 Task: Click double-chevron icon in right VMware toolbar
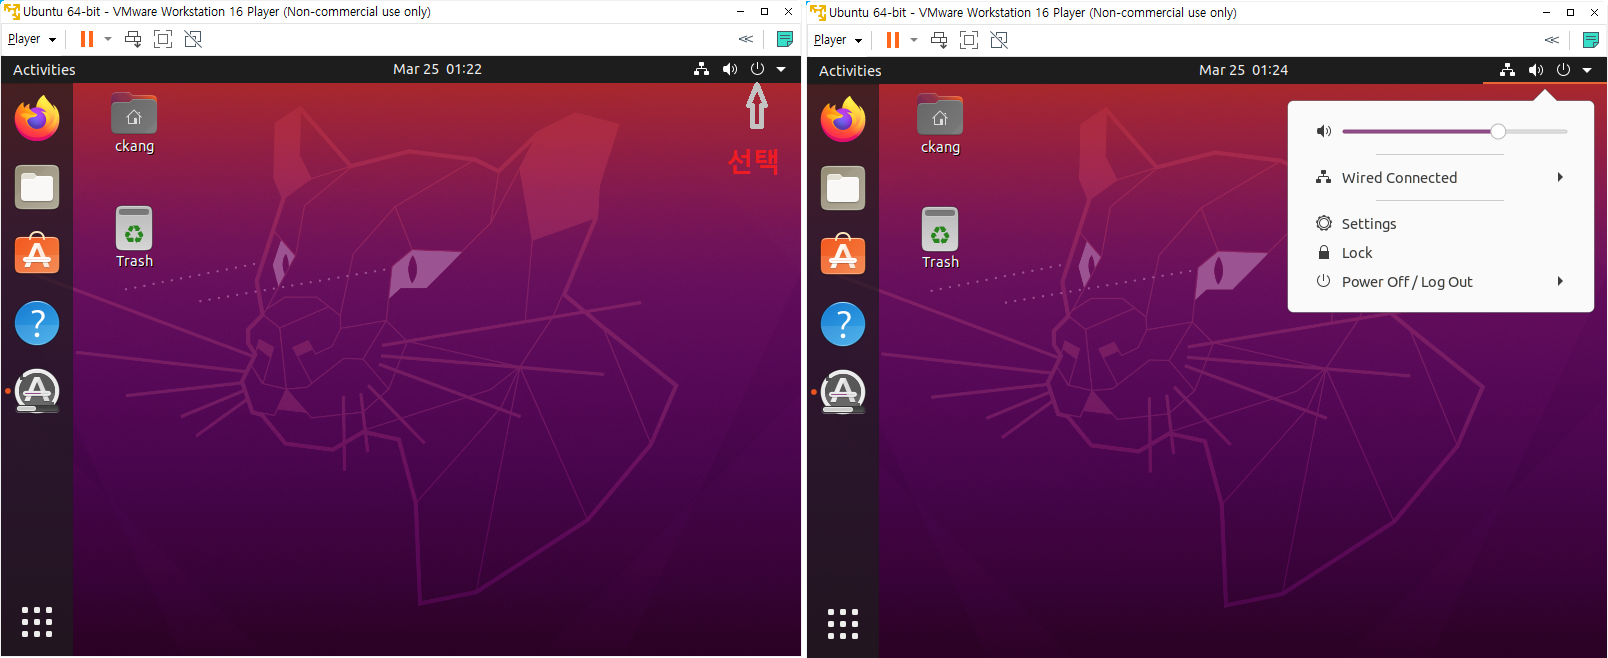tap(1552, 40)
